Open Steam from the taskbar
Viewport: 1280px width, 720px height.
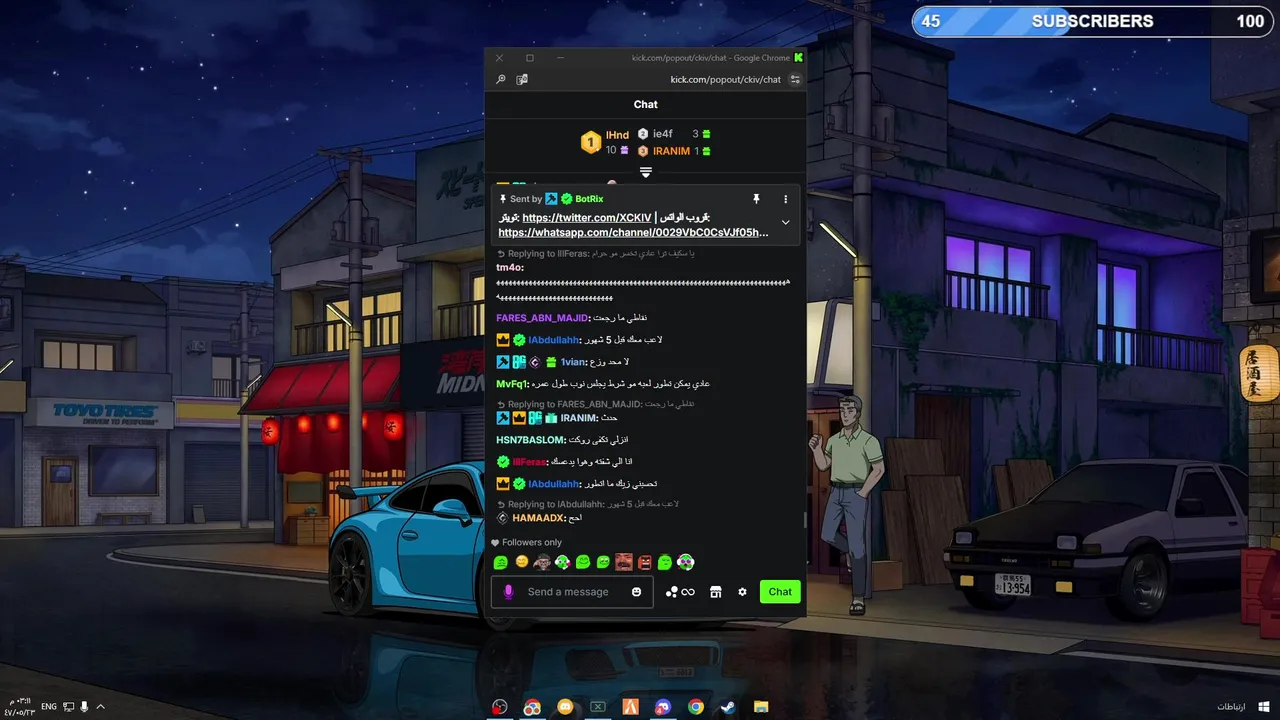tap(727, 707)
